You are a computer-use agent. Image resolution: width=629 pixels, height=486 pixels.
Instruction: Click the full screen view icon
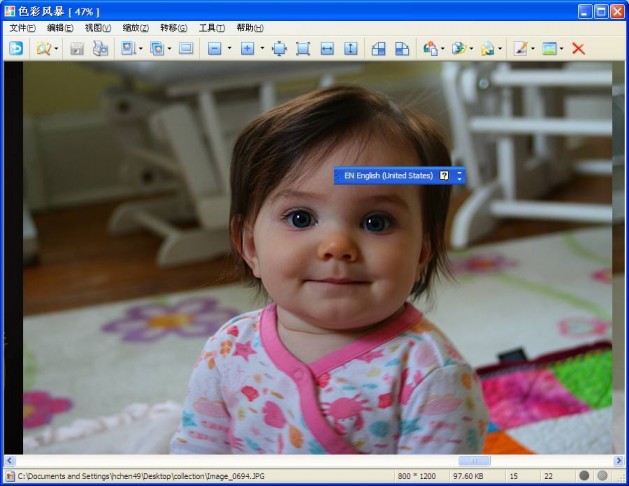(186, 48)
